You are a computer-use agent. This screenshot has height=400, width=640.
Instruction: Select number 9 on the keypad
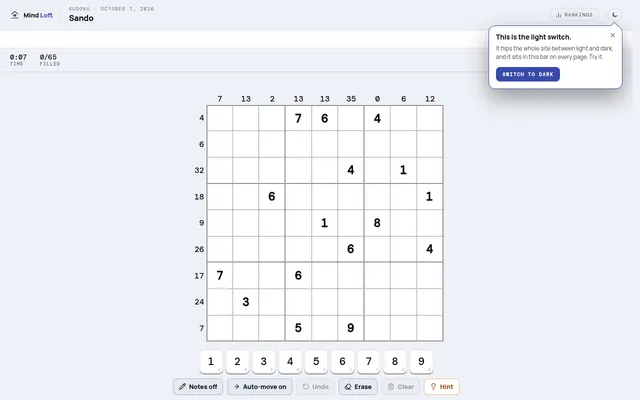pyautogui.click(x=421, y=362)
